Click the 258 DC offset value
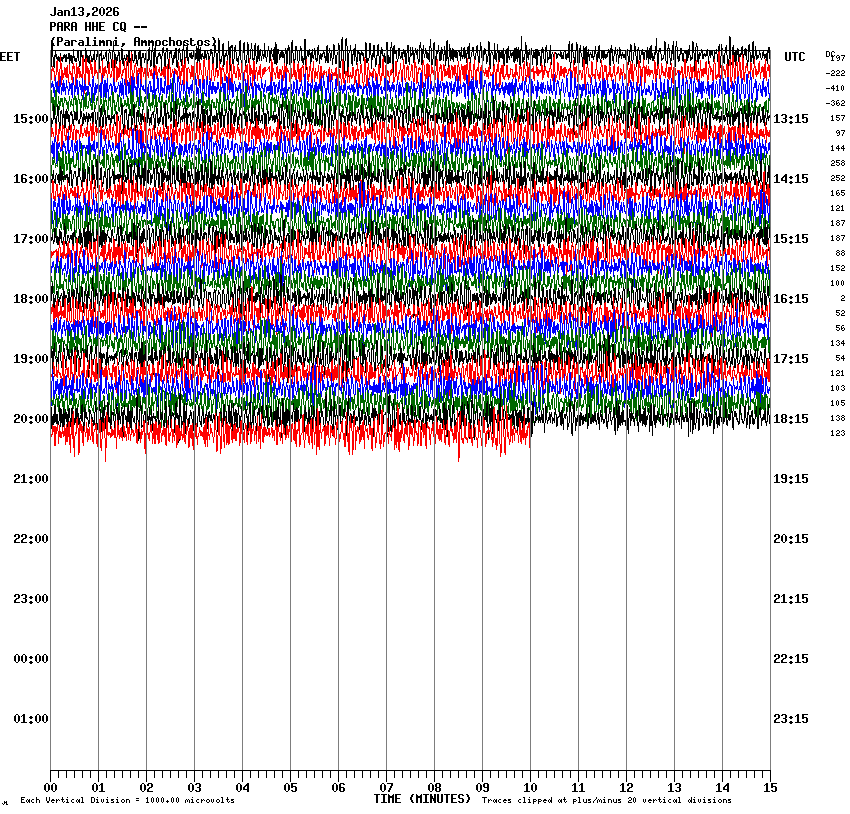 [838, 163]
